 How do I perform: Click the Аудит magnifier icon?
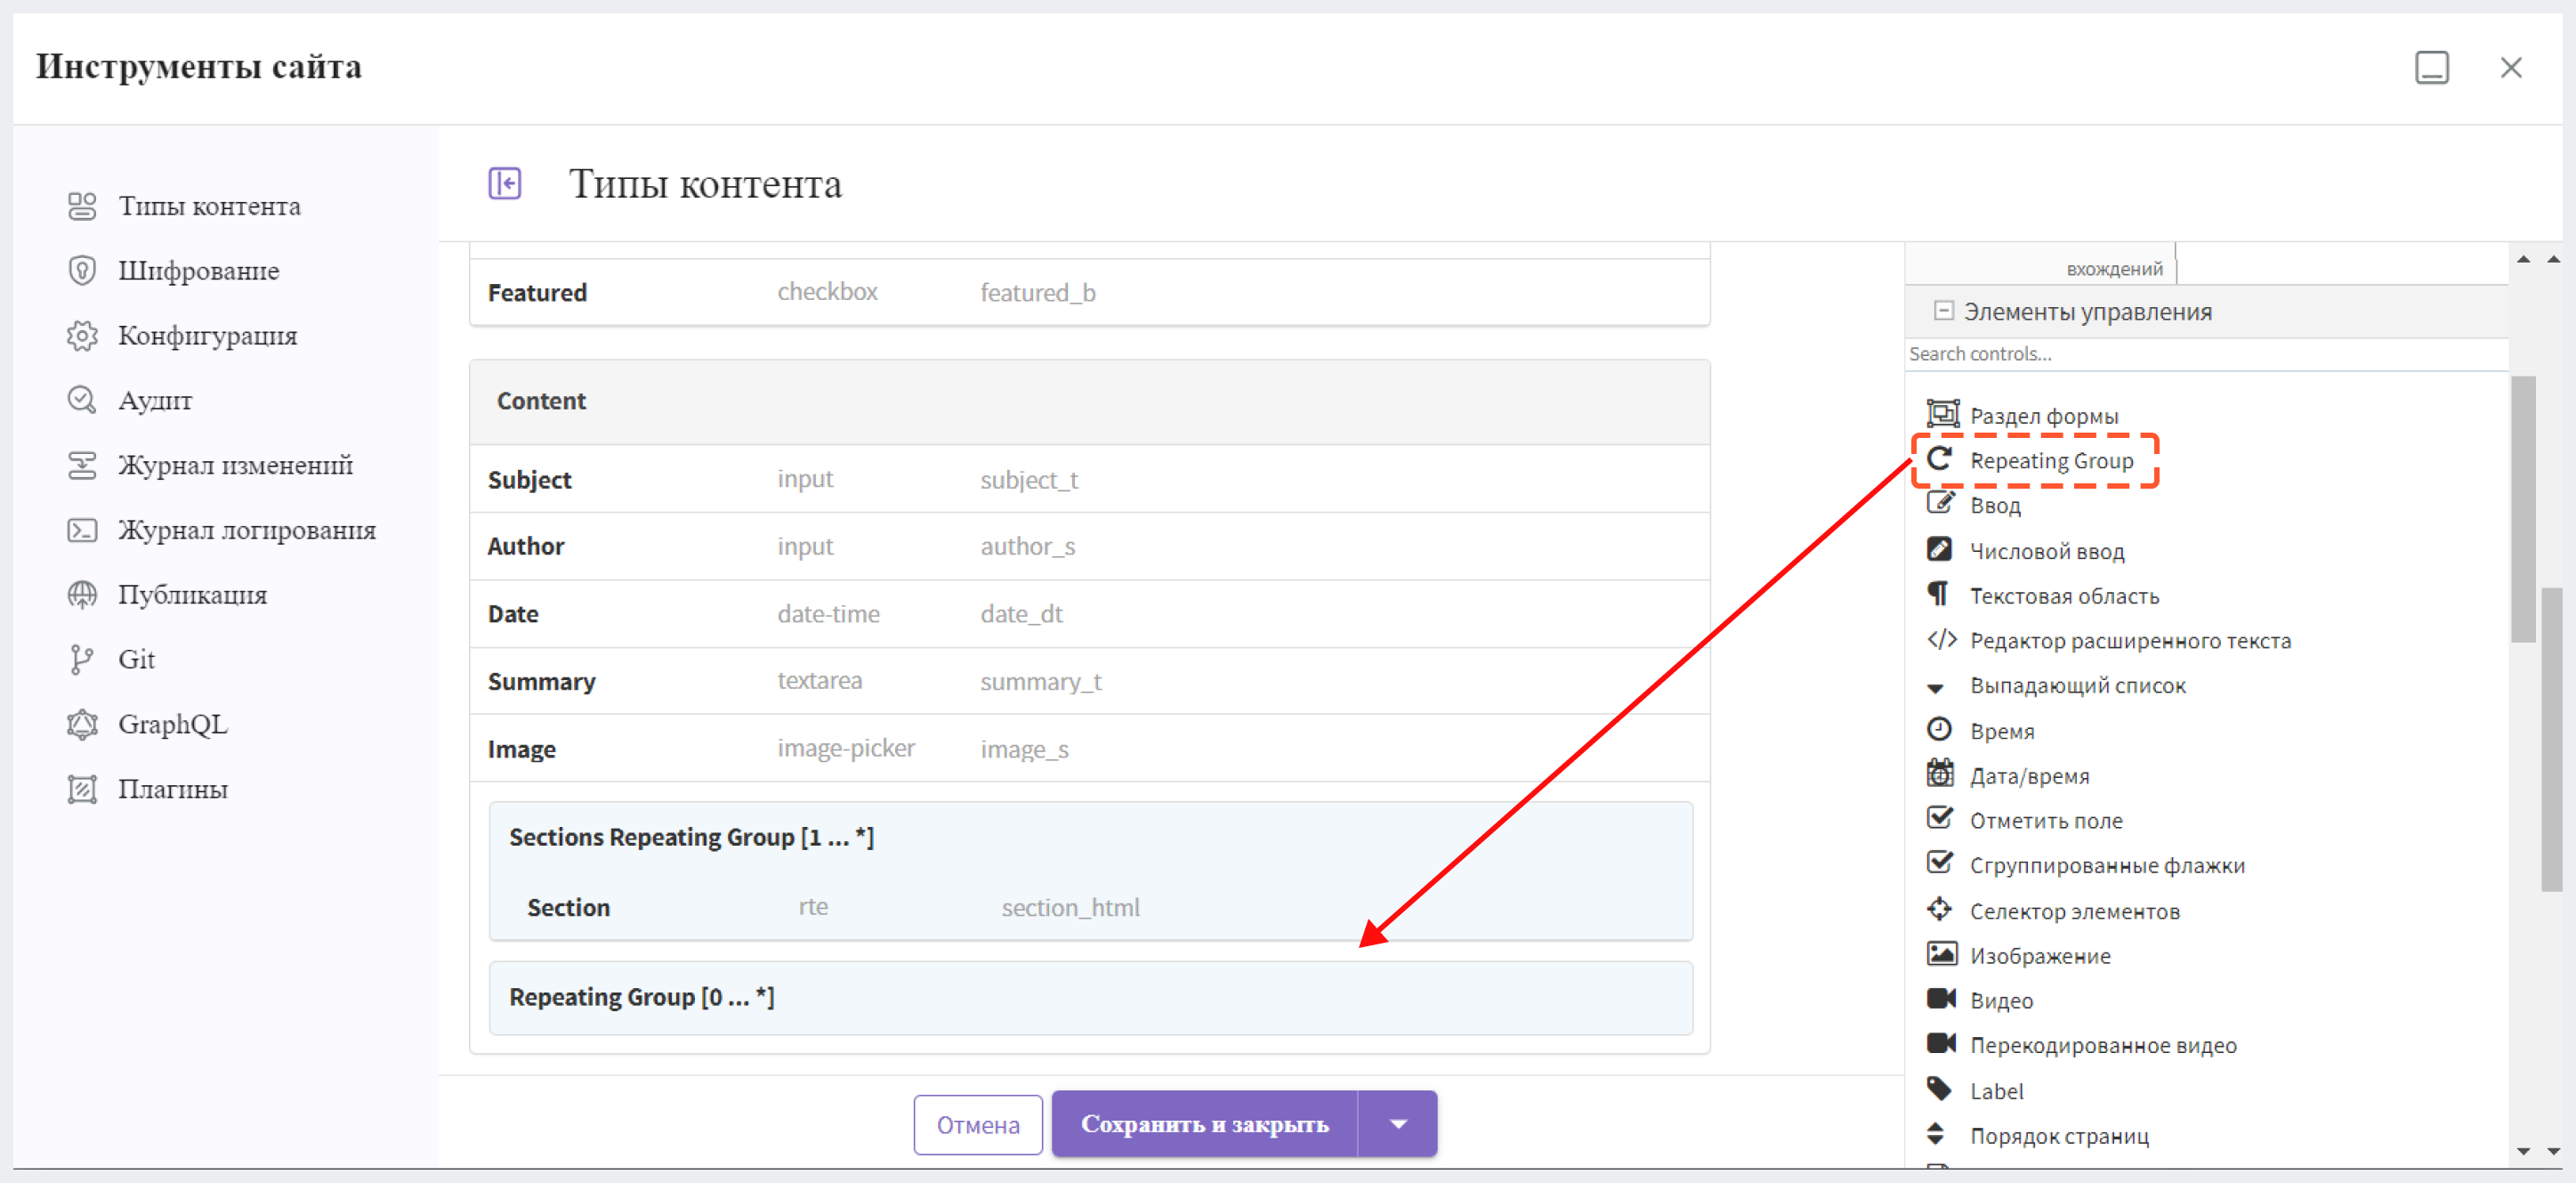[82, 400]
